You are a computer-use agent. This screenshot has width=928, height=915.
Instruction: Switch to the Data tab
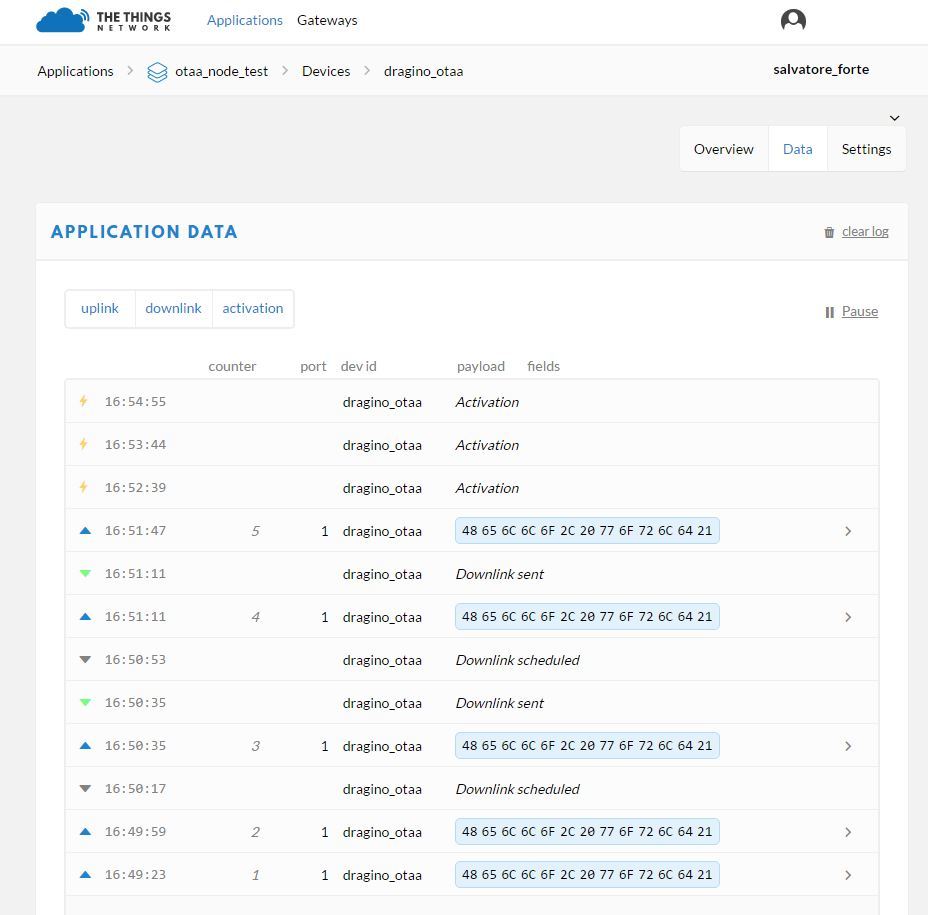pyautogui.click(x=797, y=149)
